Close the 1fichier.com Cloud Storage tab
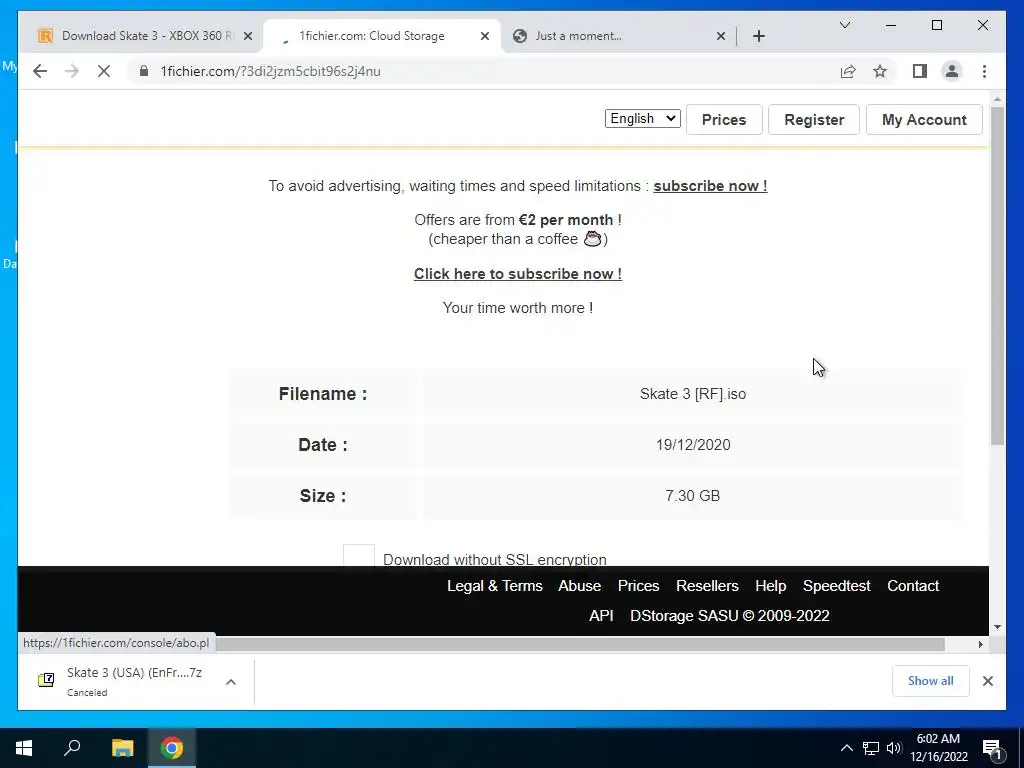This screenshot has height=768, width=1024. pos(485,36)
